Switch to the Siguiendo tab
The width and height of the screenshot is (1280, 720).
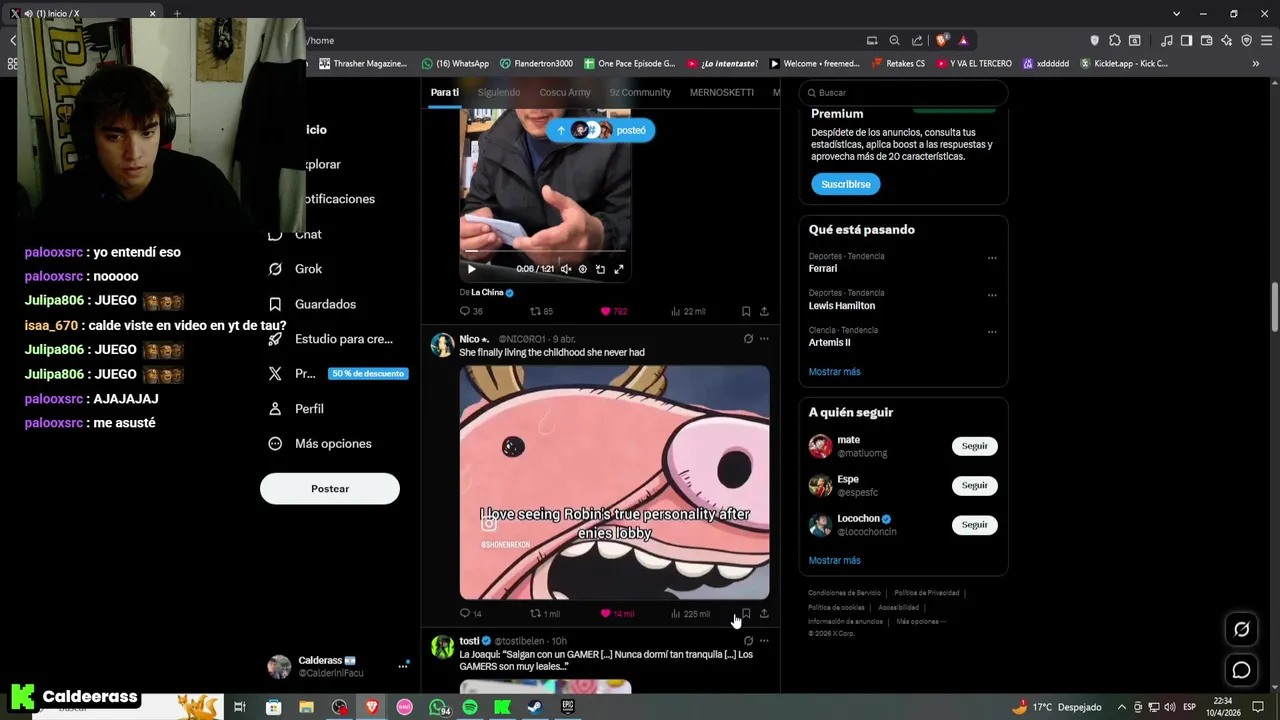499,92
